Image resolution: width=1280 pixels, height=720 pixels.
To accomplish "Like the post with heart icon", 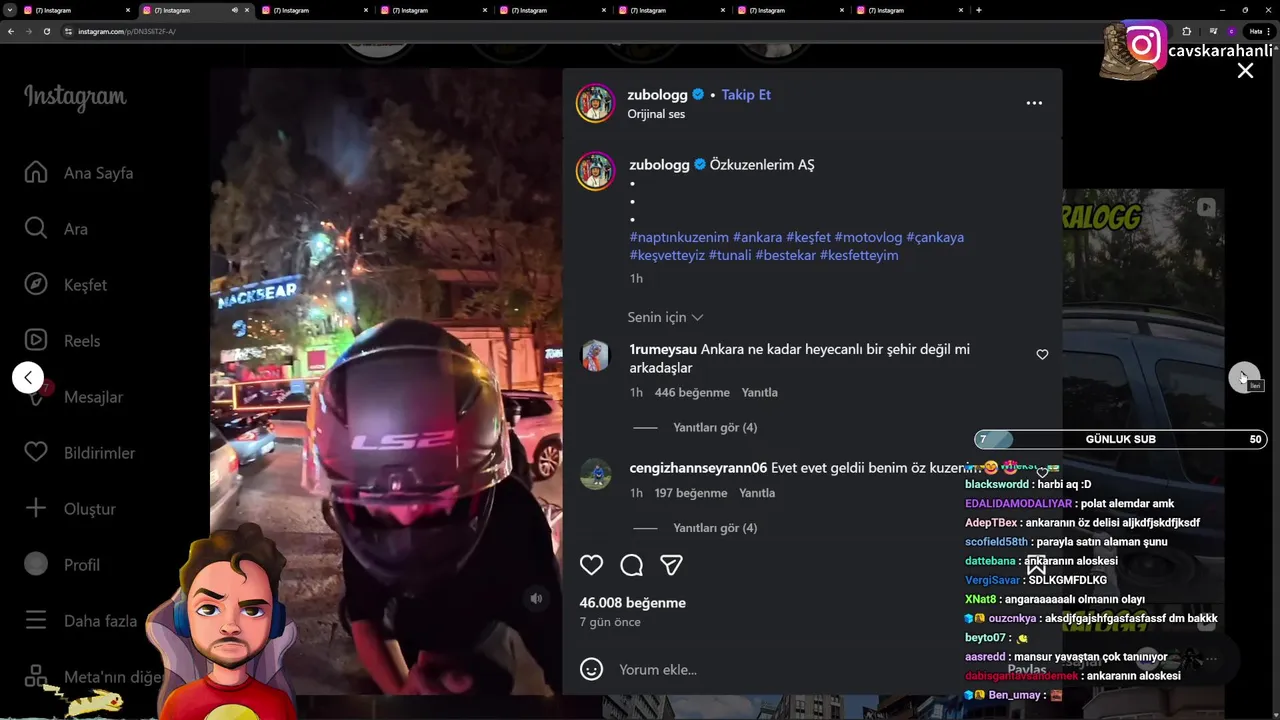I will click(591, 565).
